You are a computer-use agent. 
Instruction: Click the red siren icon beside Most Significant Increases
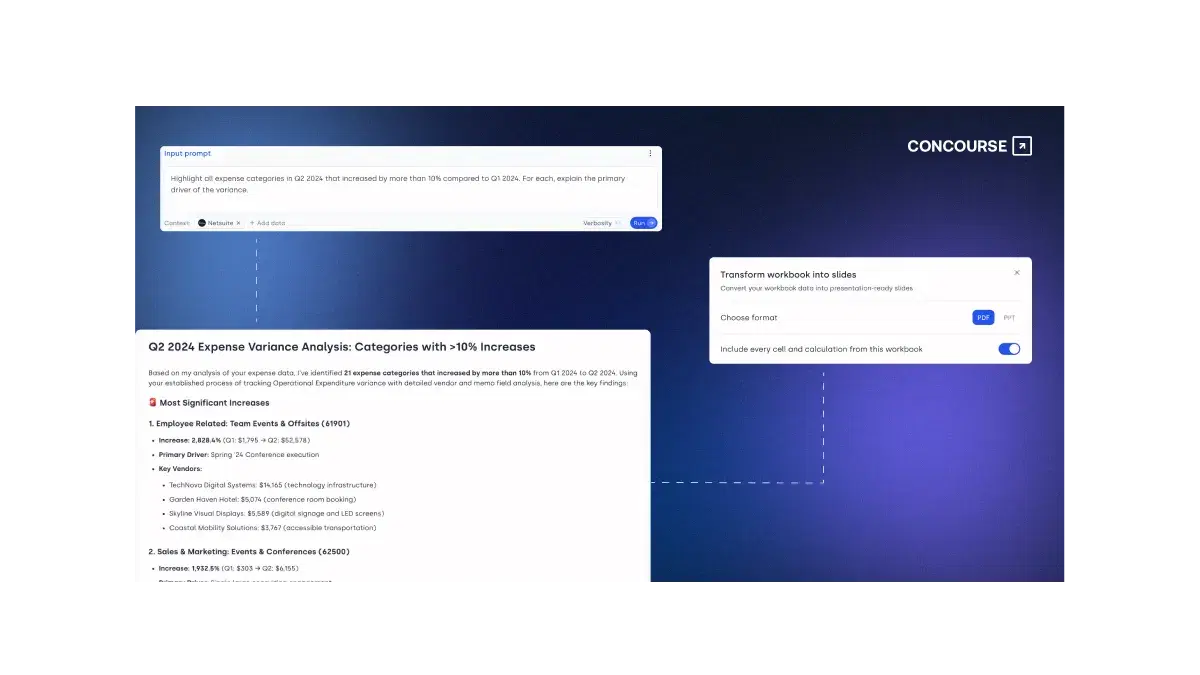click(153, 403)
